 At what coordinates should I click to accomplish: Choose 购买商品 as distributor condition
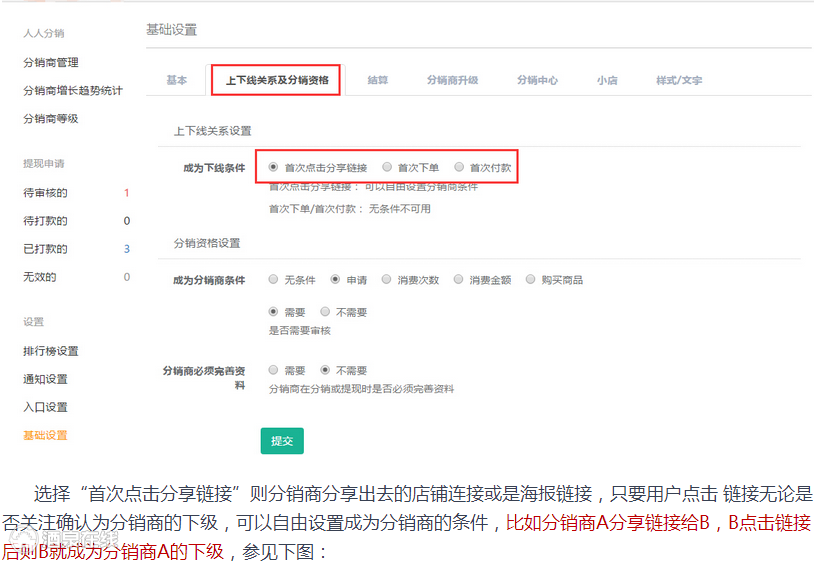530,280
